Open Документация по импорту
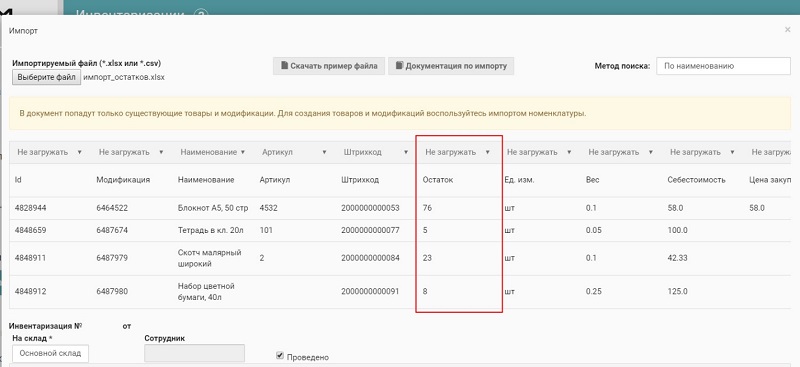The height and width of the screenshot is (367, 800). (x=451, y=66)
